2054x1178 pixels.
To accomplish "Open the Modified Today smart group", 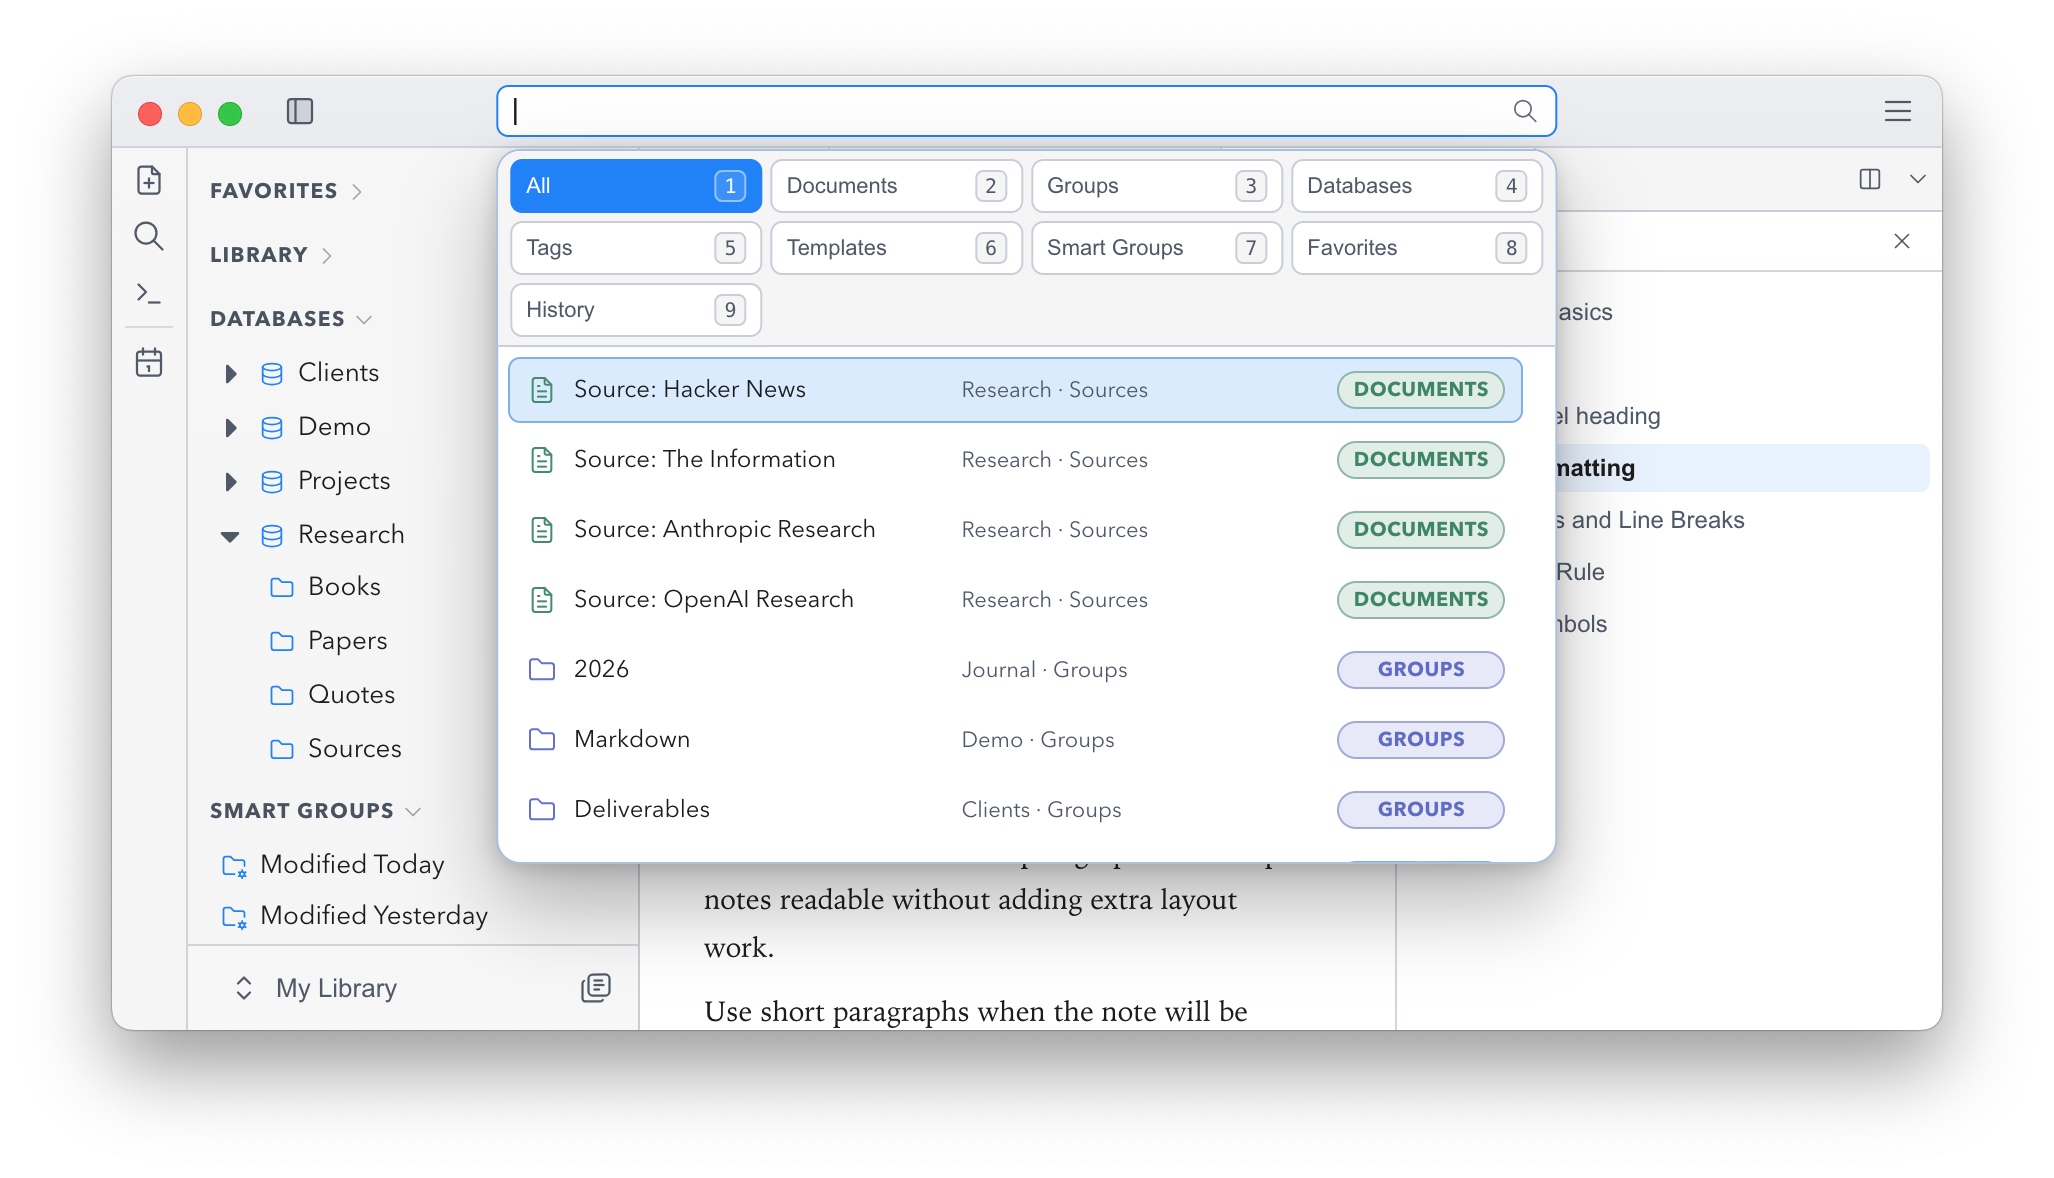I will [x=352, y=865].
